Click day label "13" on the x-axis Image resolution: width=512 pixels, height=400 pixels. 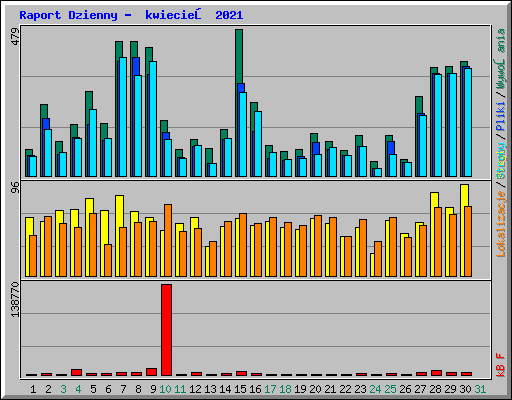pos(210,389)
